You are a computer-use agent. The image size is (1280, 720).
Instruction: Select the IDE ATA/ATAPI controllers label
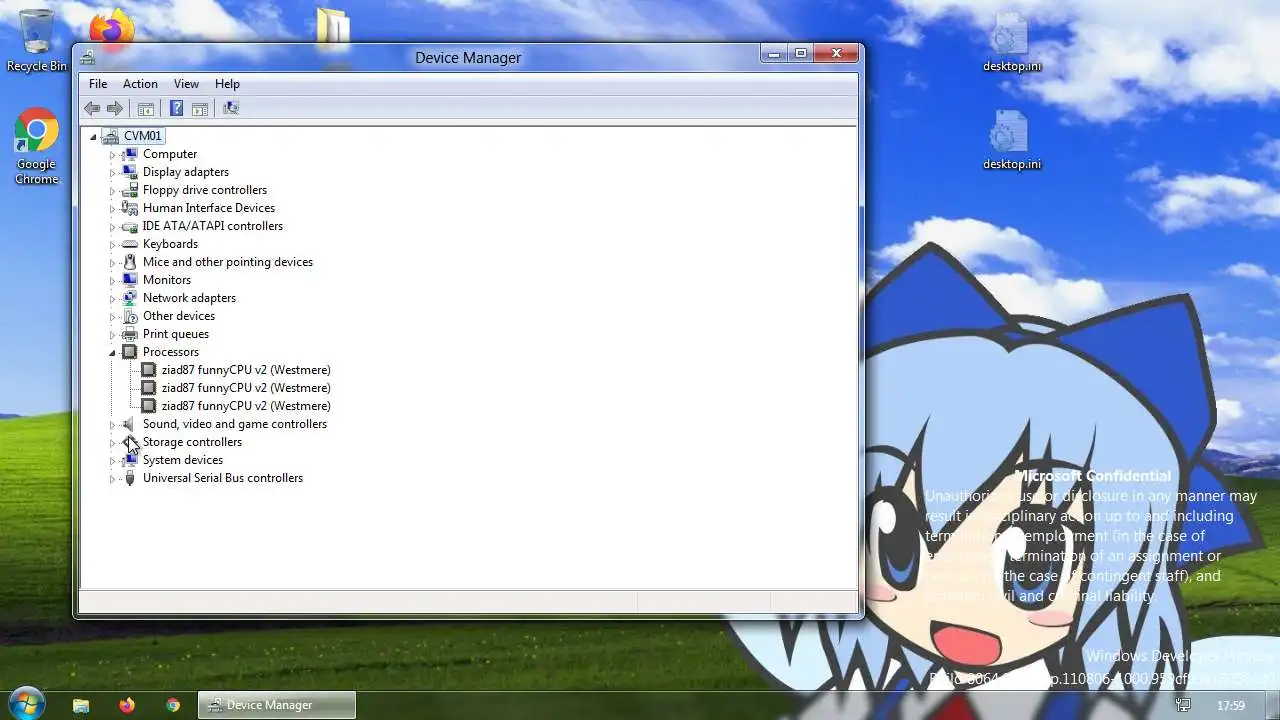[x=212, y=226]
